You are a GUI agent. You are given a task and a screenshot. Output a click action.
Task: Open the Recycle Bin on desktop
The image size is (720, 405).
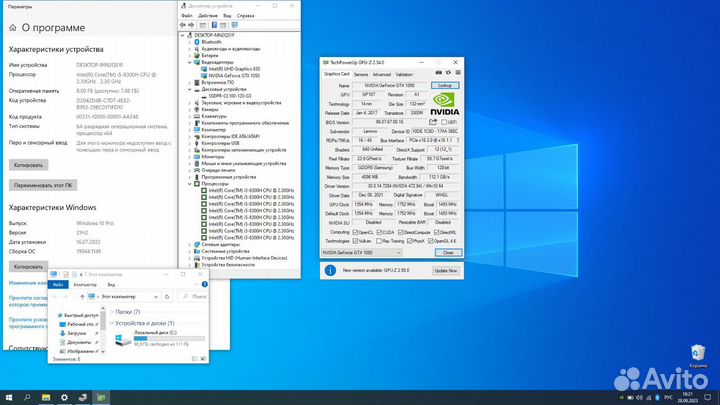click(x=698, y=355)
